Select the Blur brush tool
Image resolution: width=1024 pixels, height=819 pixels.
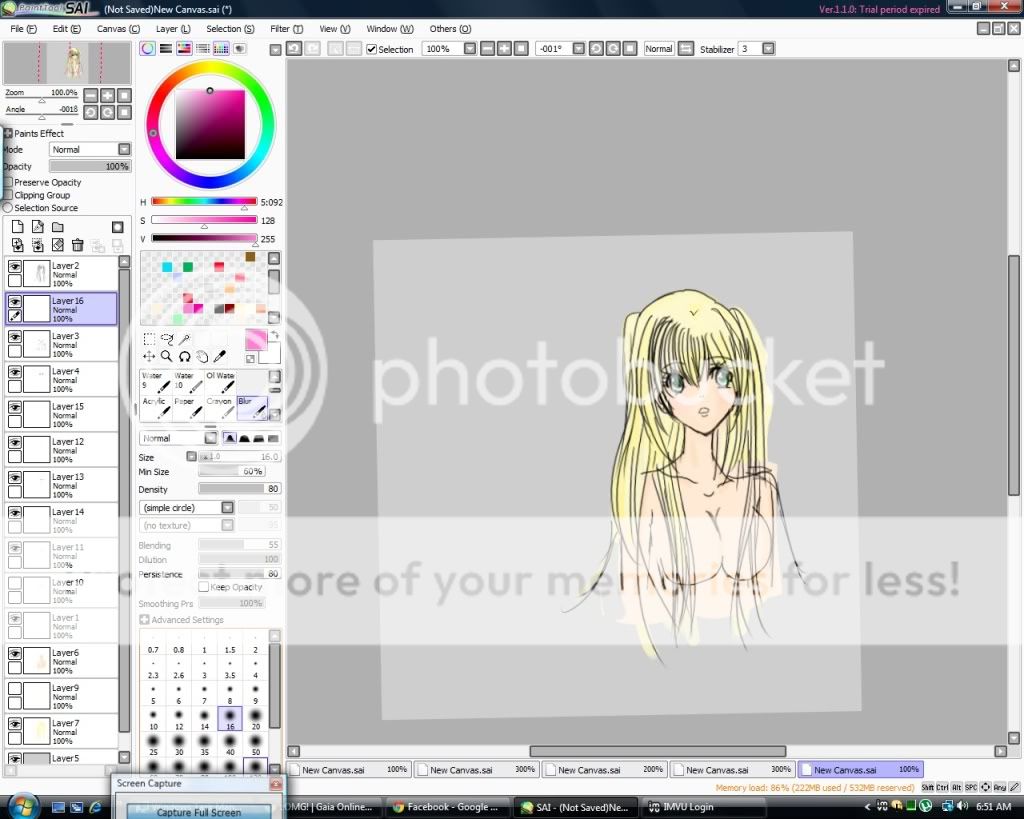tap(252, 407)
